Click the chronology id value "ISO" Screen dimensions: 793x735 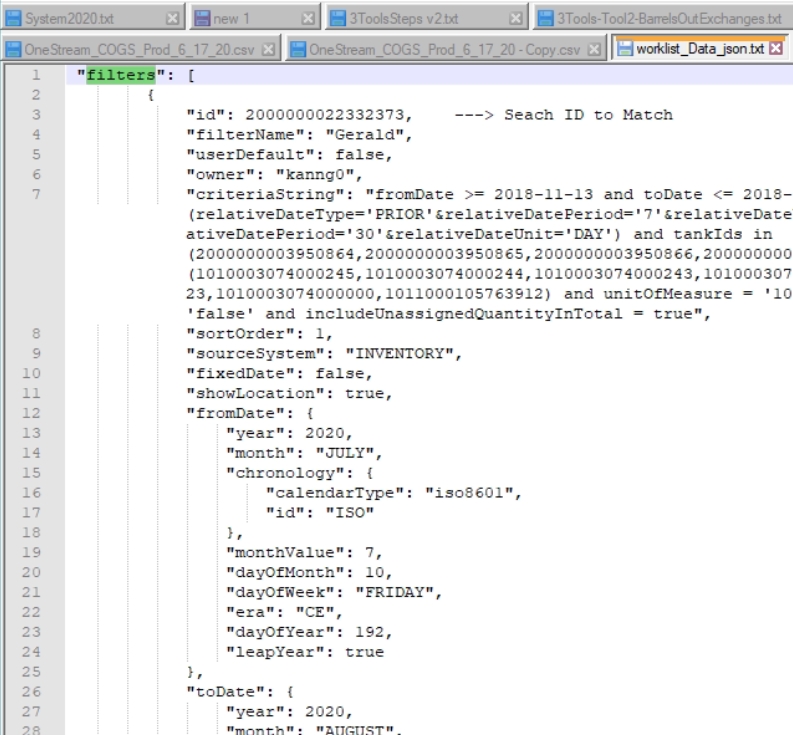[350, 512]
